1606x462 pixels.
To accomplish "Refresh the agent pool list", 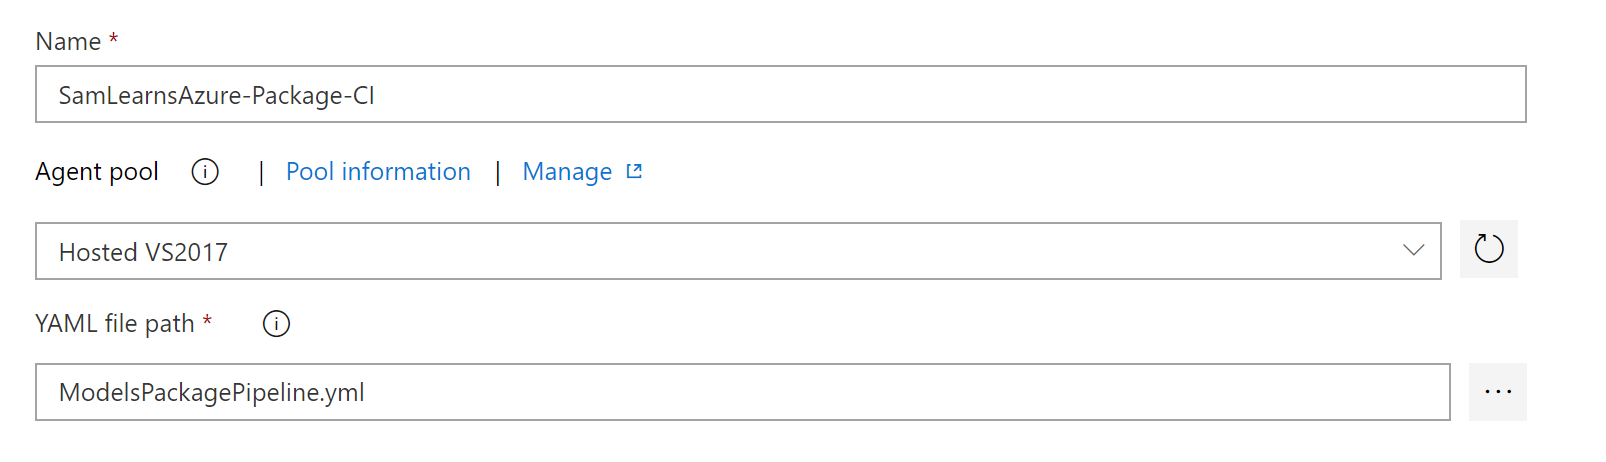I will pyautogui.click(x=1488, y=249).
